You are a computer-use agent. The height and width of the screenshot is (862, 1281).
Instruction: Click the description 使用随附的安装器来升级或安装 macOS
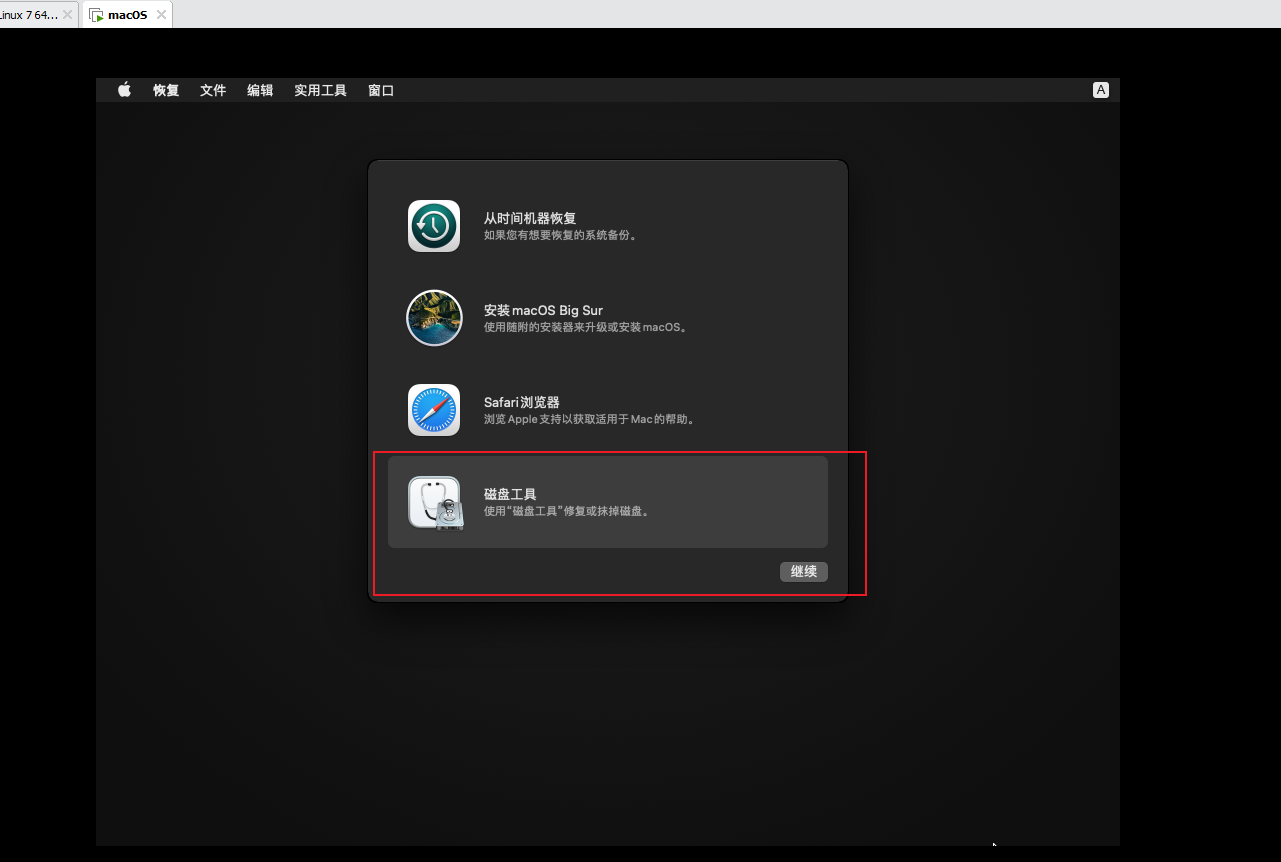coord(586,327)
